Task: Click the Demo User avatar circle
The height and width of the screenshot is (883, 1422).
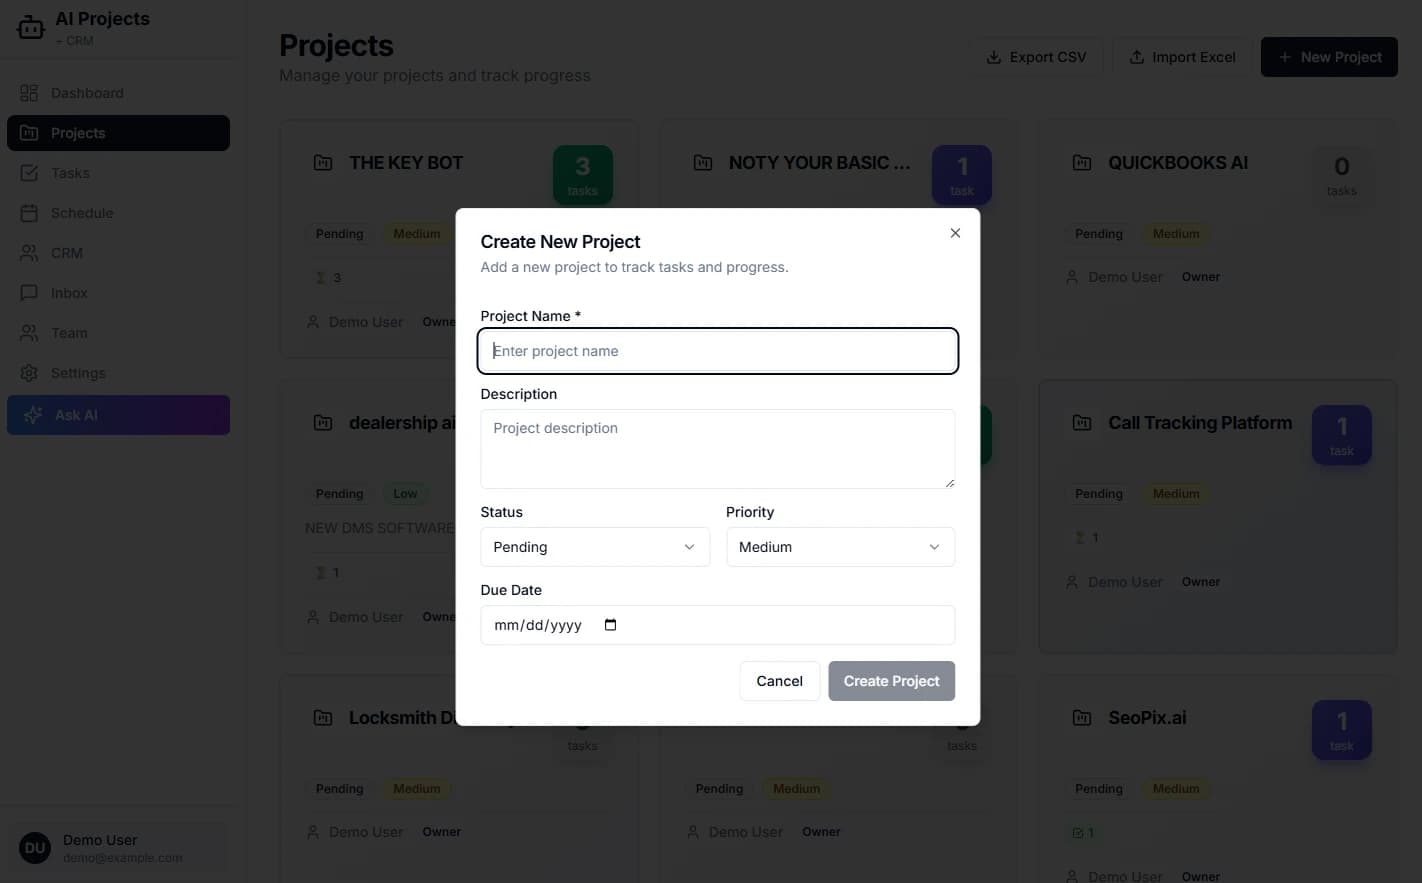Action: pos(34,847)
